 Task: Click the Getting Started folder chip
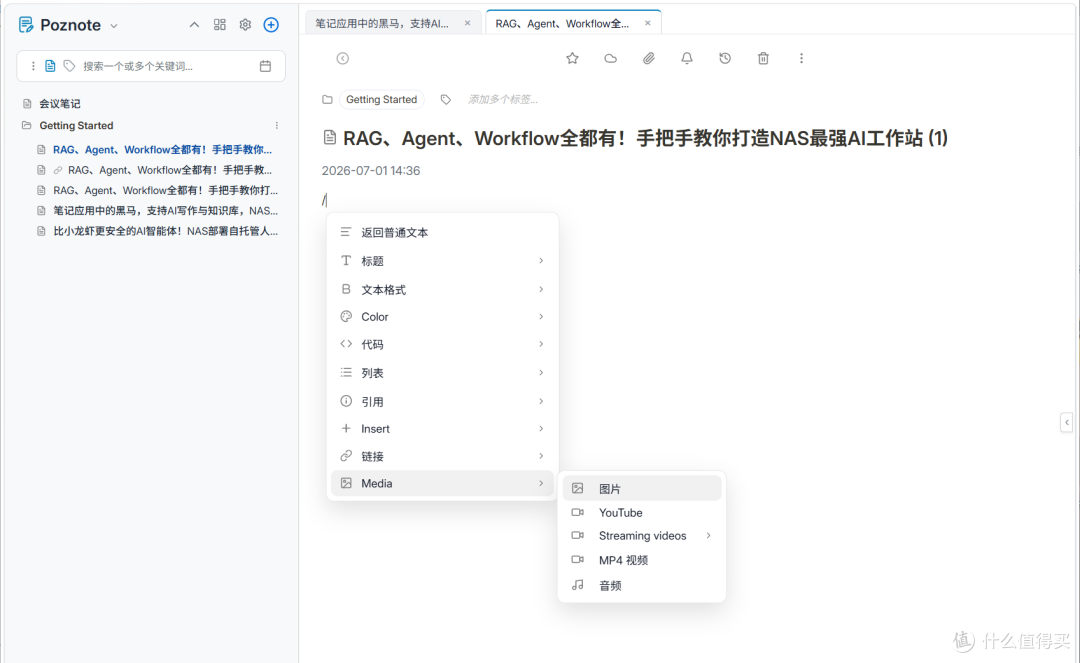[x=382, y=100]
